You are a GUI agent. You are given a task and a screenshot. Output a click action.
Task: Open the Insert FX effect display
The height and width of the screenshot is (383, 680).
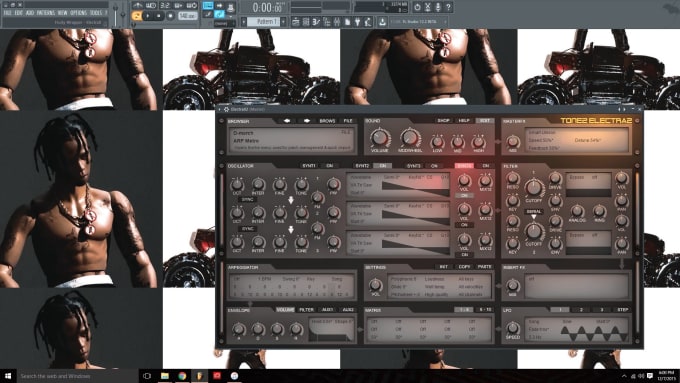[x=576, y=286]
